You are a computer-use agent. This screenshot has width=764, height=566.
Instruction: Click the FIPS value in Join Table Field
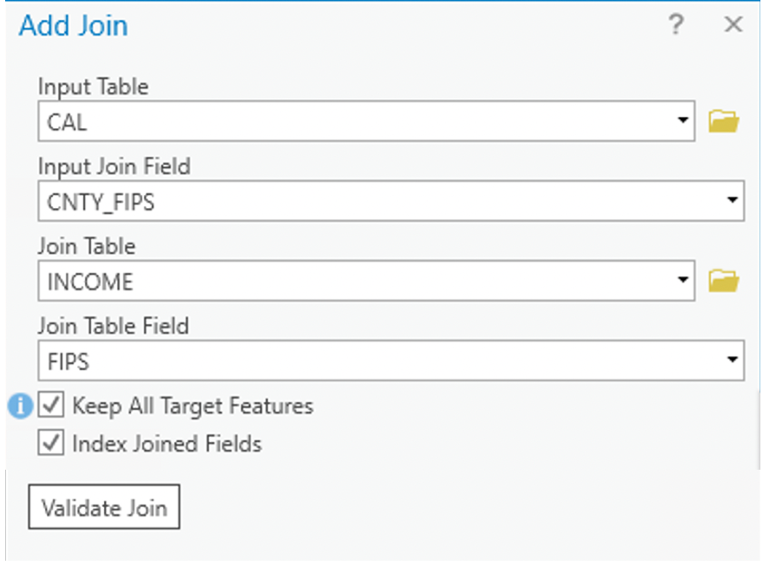pos(68,362)
